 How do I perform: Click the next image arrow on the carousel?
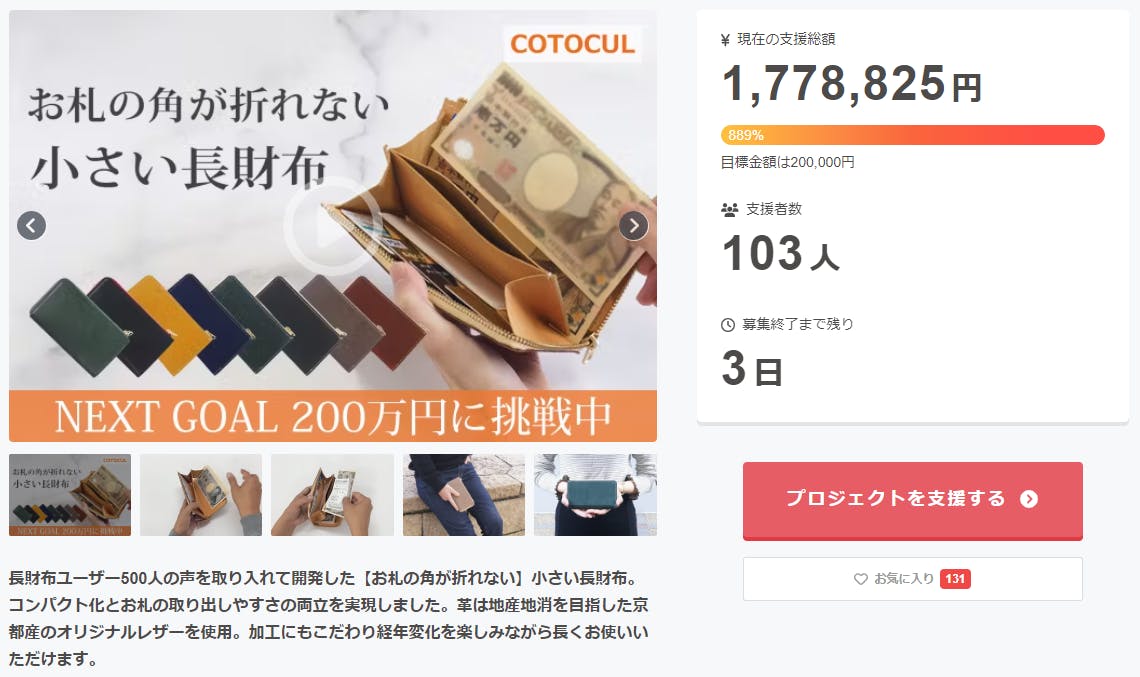633,226
